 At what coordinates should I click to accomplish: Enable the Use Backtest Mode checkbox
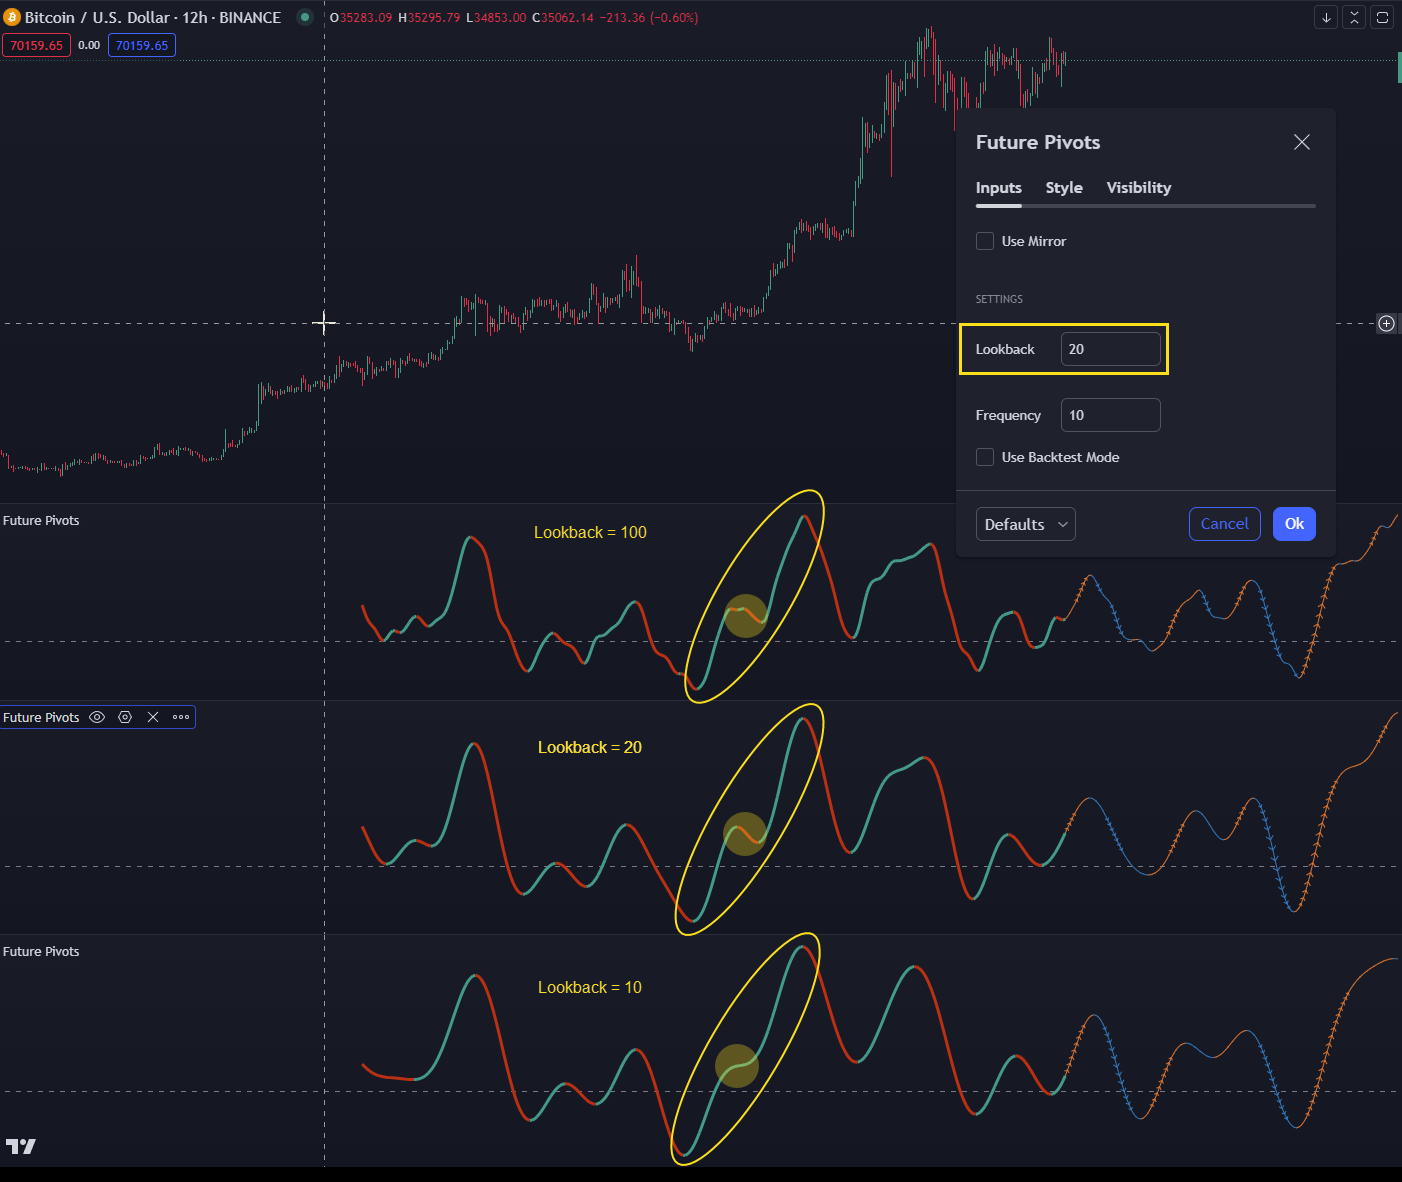coord(985,457)
